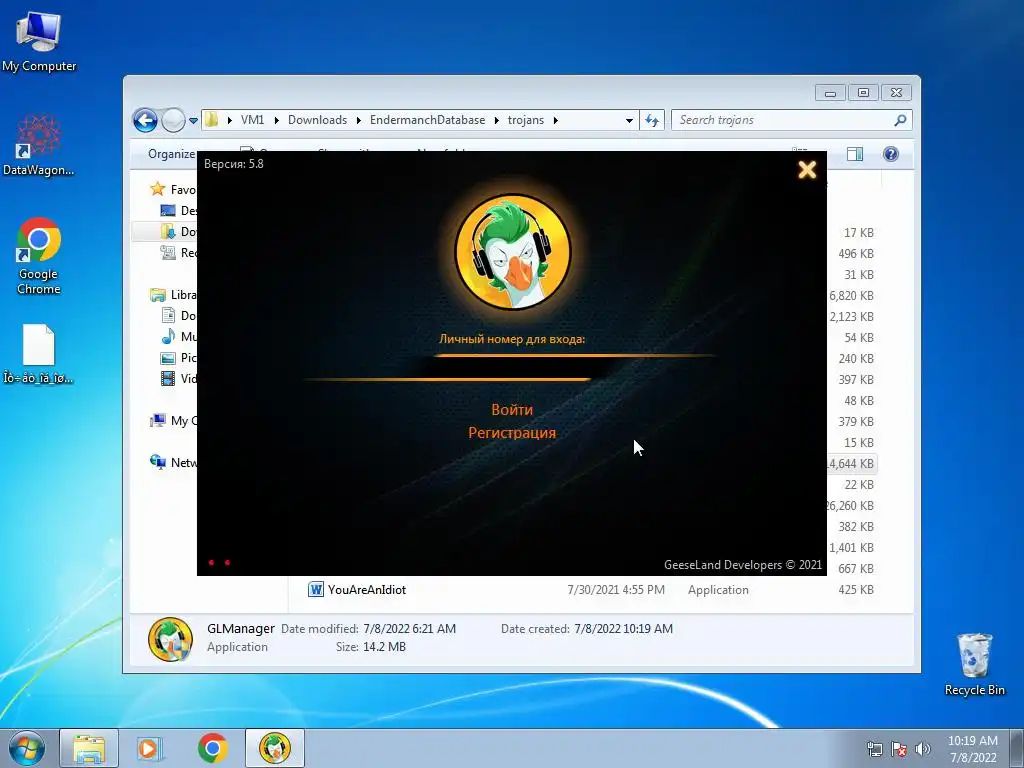Focus the personal number input field
The image size is (1024, 768).
click(511, 368)
